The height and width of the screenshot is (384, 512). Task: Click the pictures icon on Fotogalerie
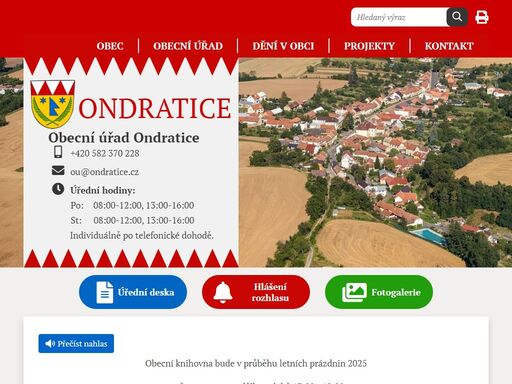tap(354, 292)
